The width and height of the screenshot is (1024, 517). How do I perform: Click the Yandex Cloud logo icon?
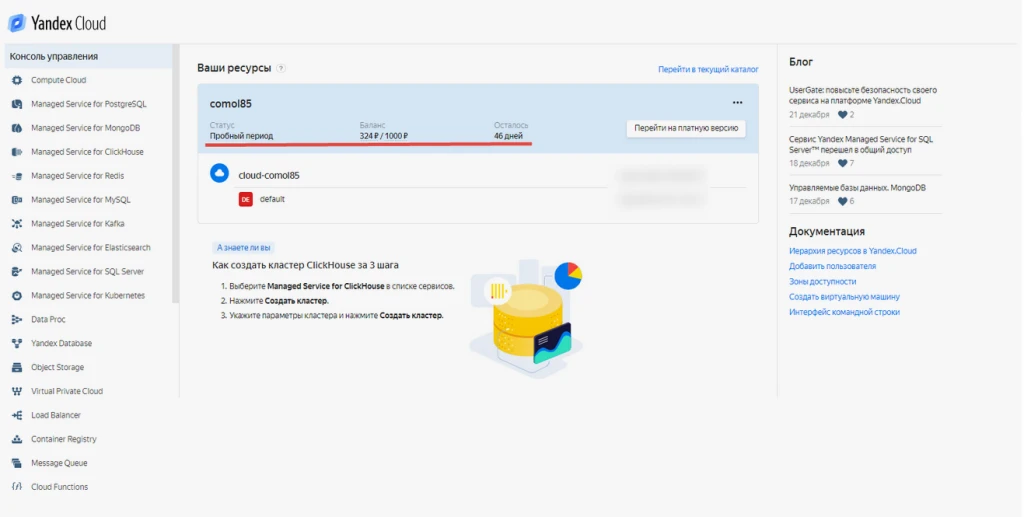[x=17, y=24]
